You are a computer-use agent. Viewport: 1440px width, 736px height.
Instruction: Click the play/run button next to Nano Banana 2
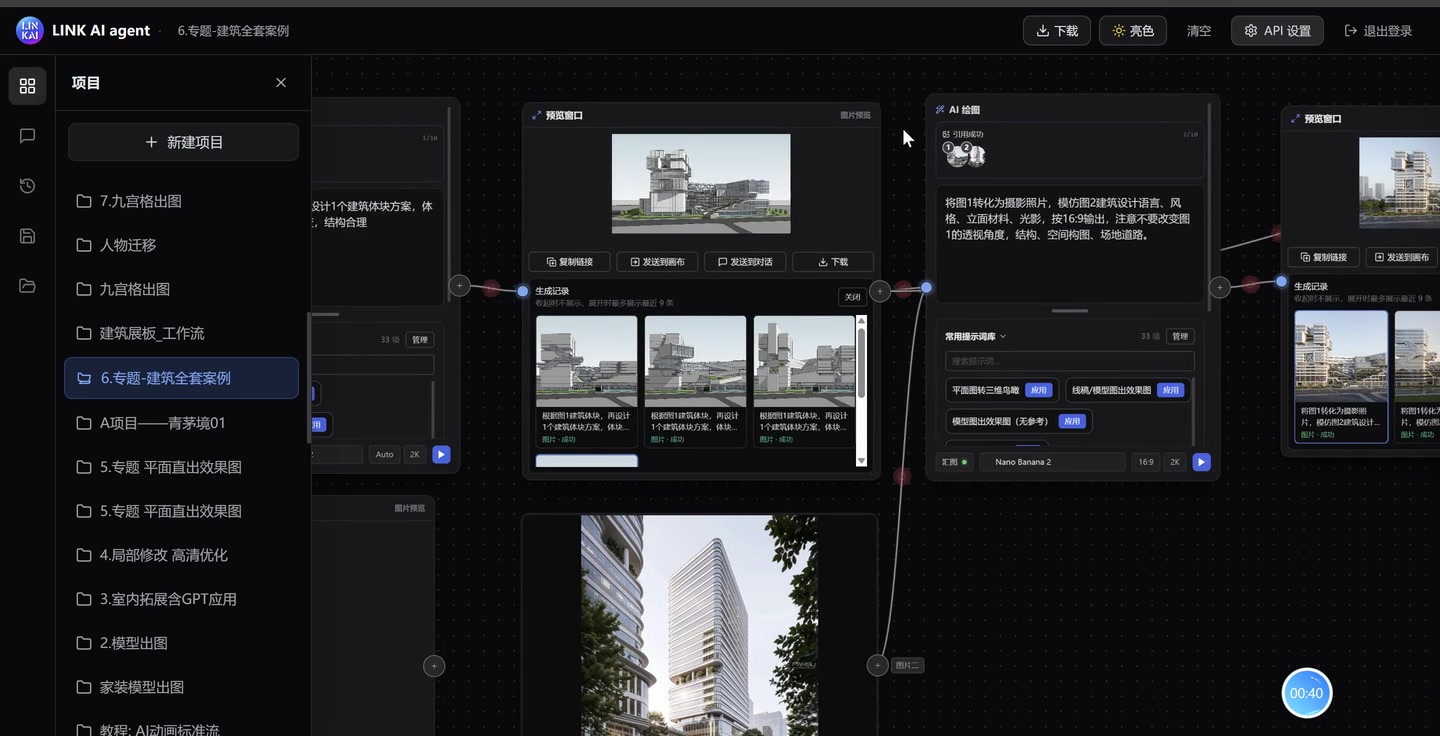[x=1202, y=462]
